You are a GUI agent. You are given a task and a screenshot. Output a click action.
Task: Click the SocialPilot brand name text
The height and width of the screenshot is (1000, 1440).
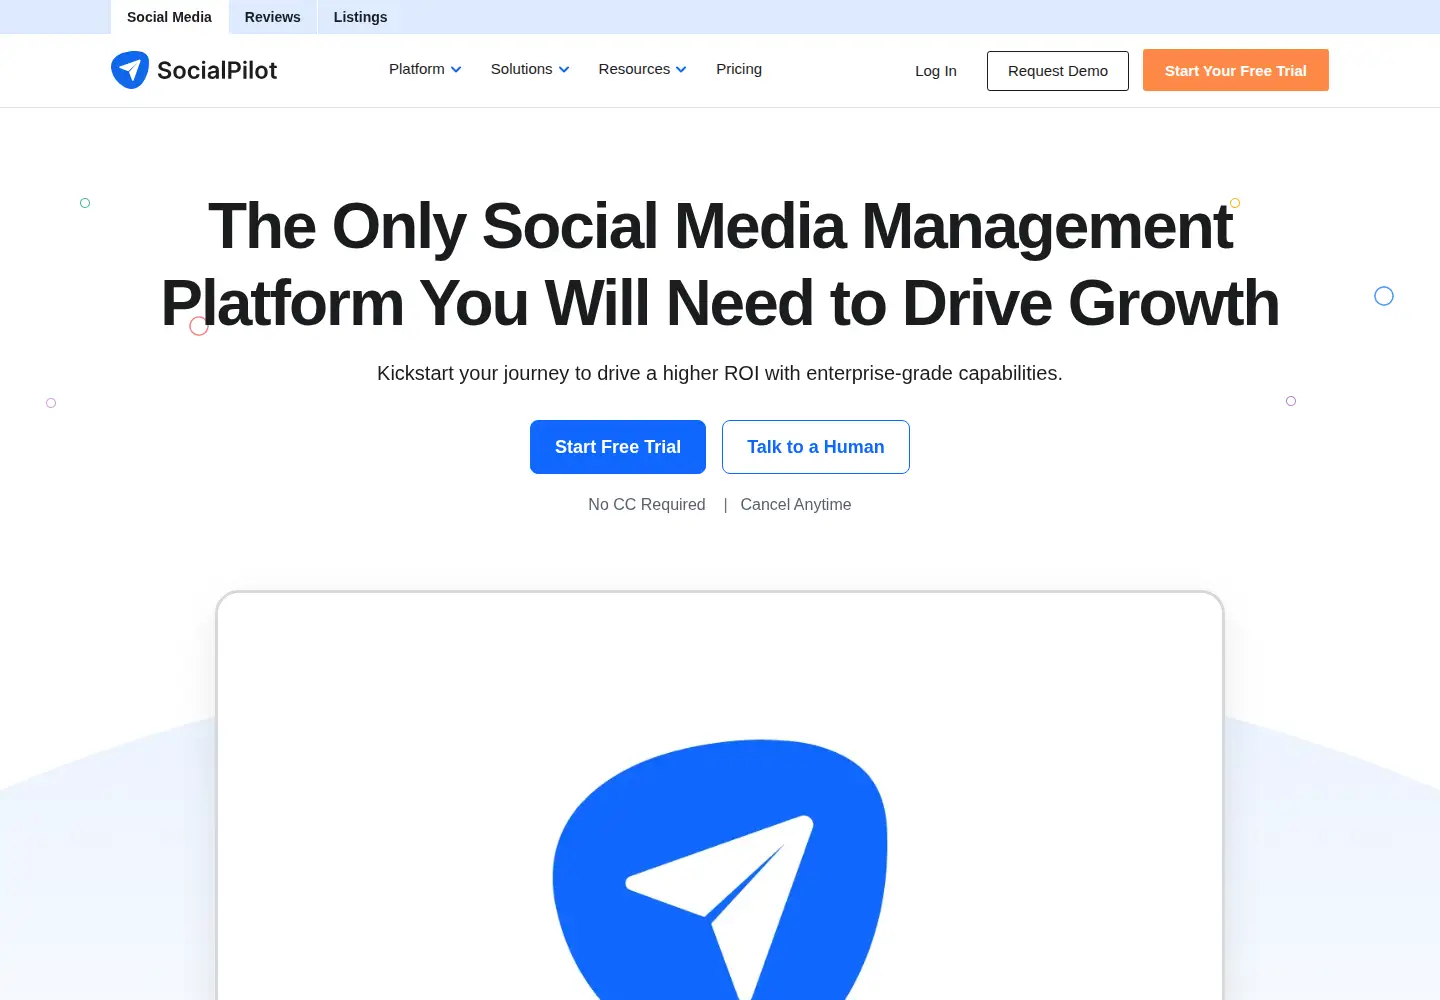pyautogui.click(x=217, y=70)
